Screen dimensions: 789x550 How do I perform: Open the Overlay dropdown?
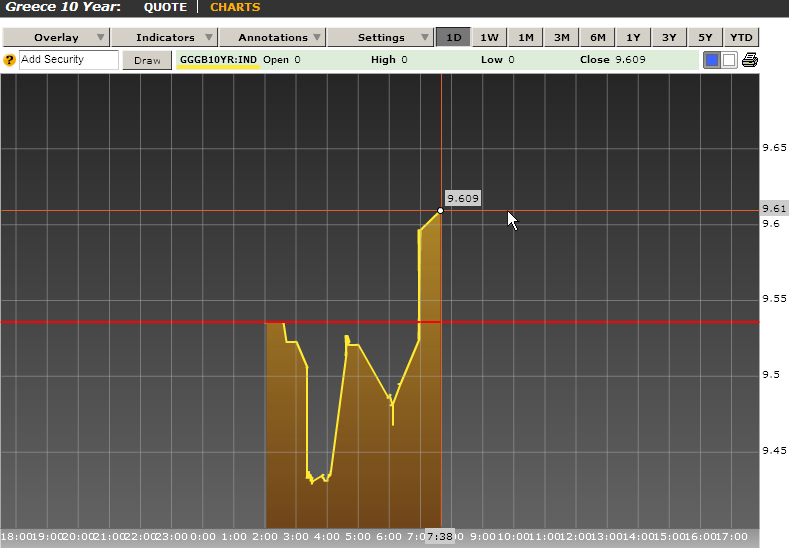pos(56,37)
